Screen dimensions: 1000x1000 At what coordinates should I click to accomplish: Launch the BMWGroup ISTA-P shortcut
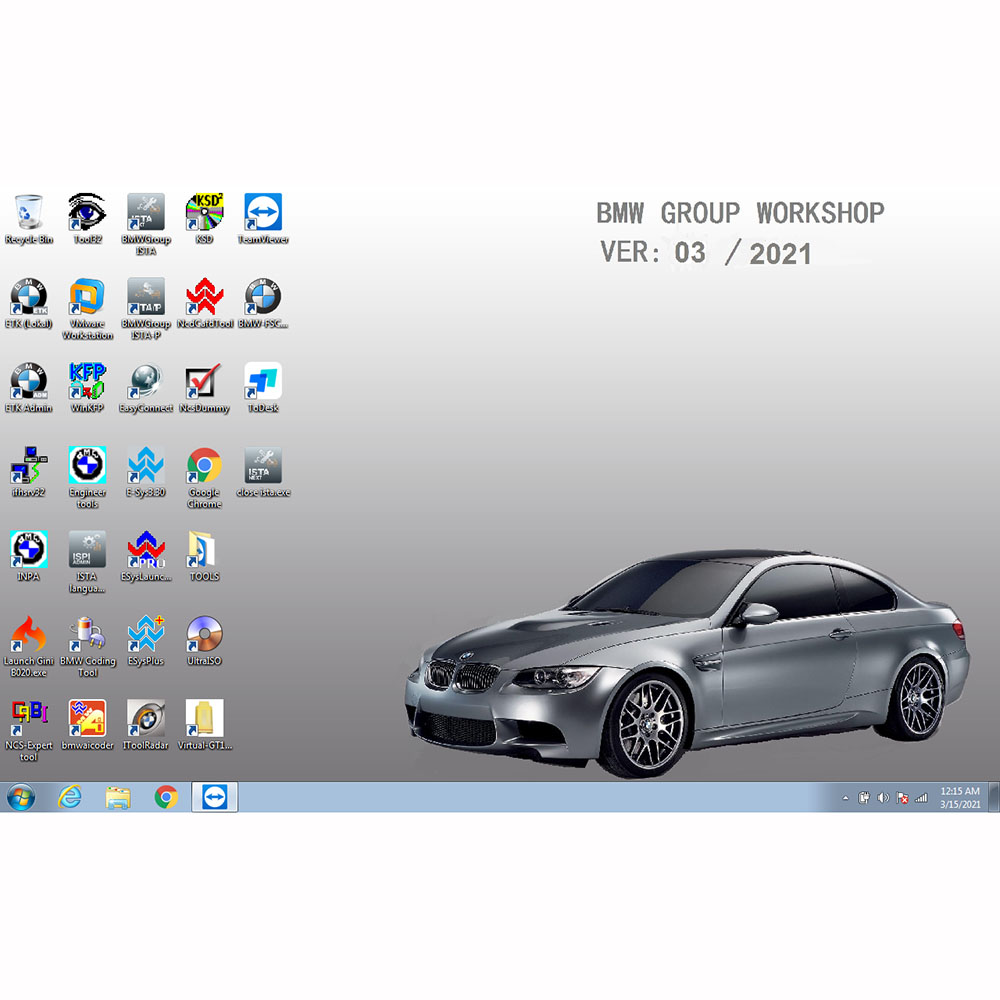tap(146, 309)
